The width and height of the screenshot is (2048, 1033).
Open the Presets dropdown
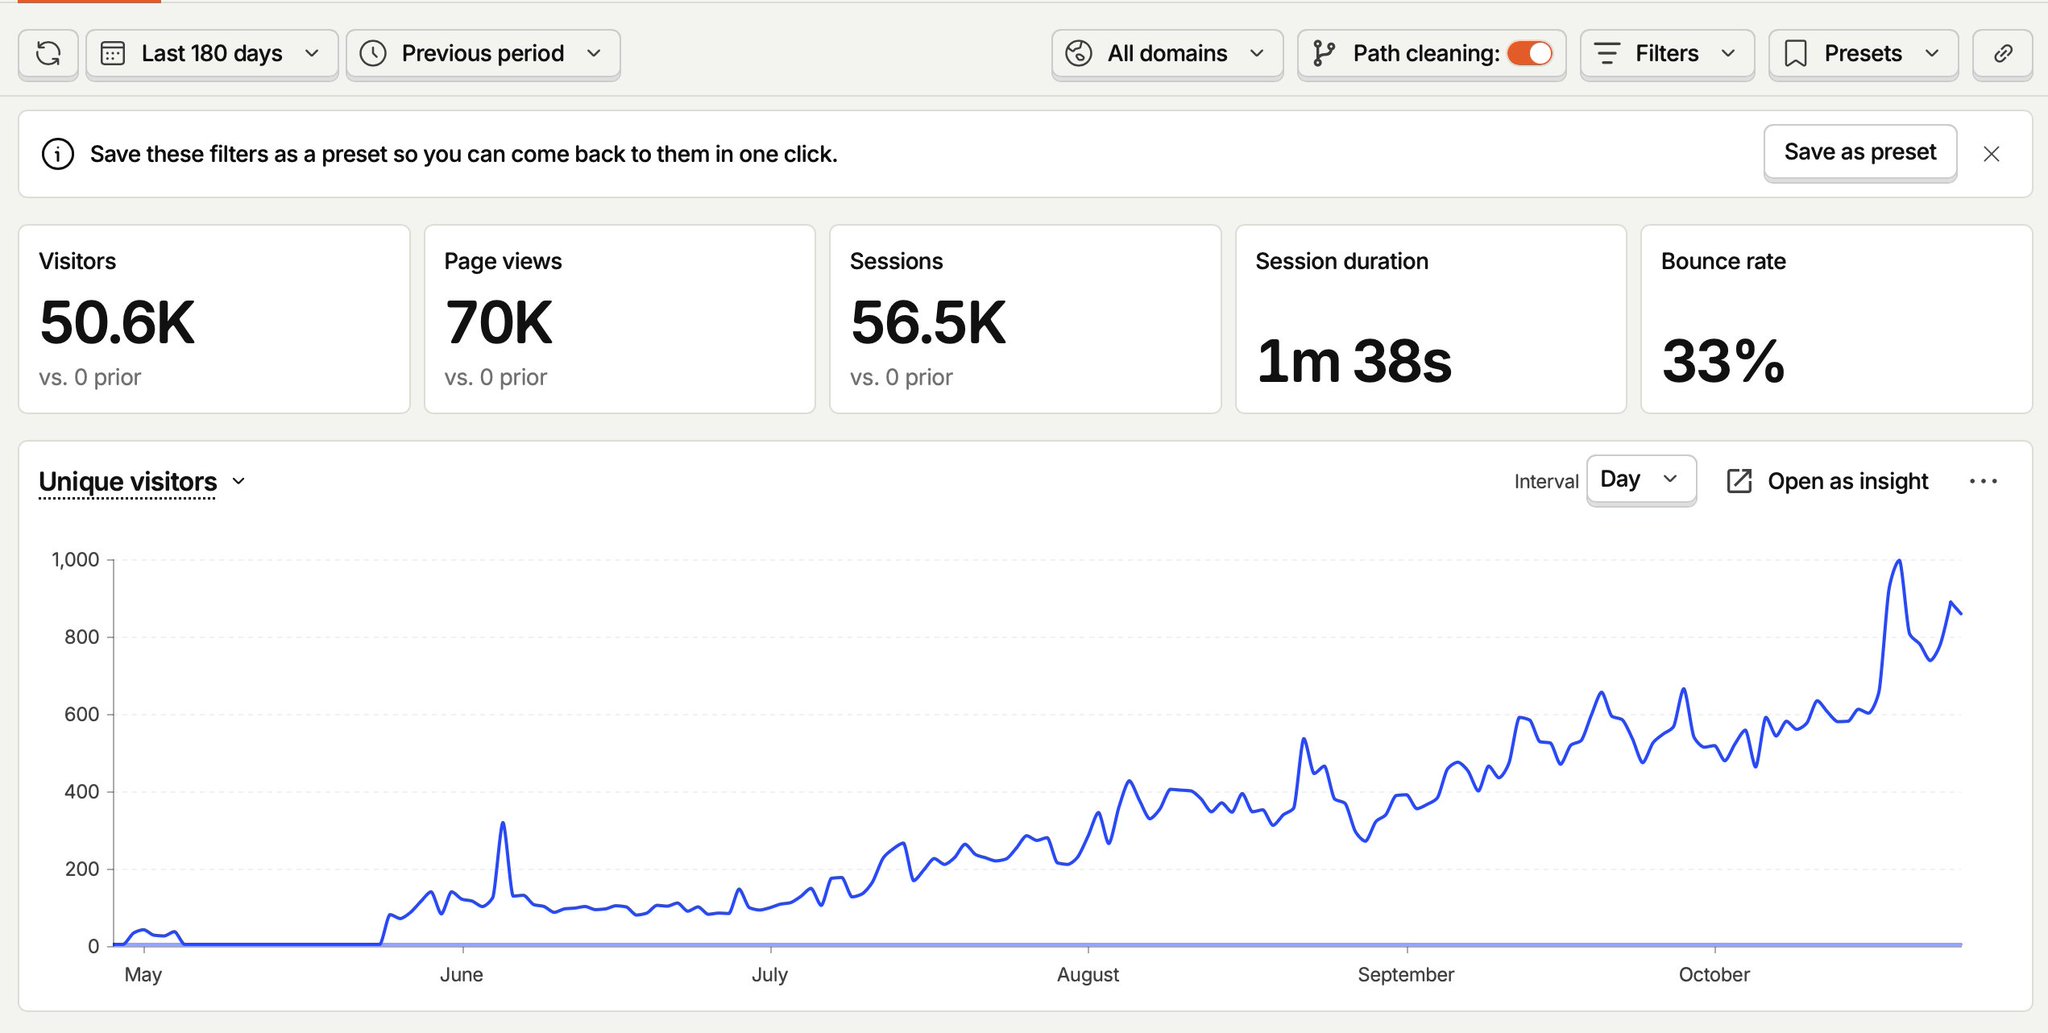(x=1863, y=54)
